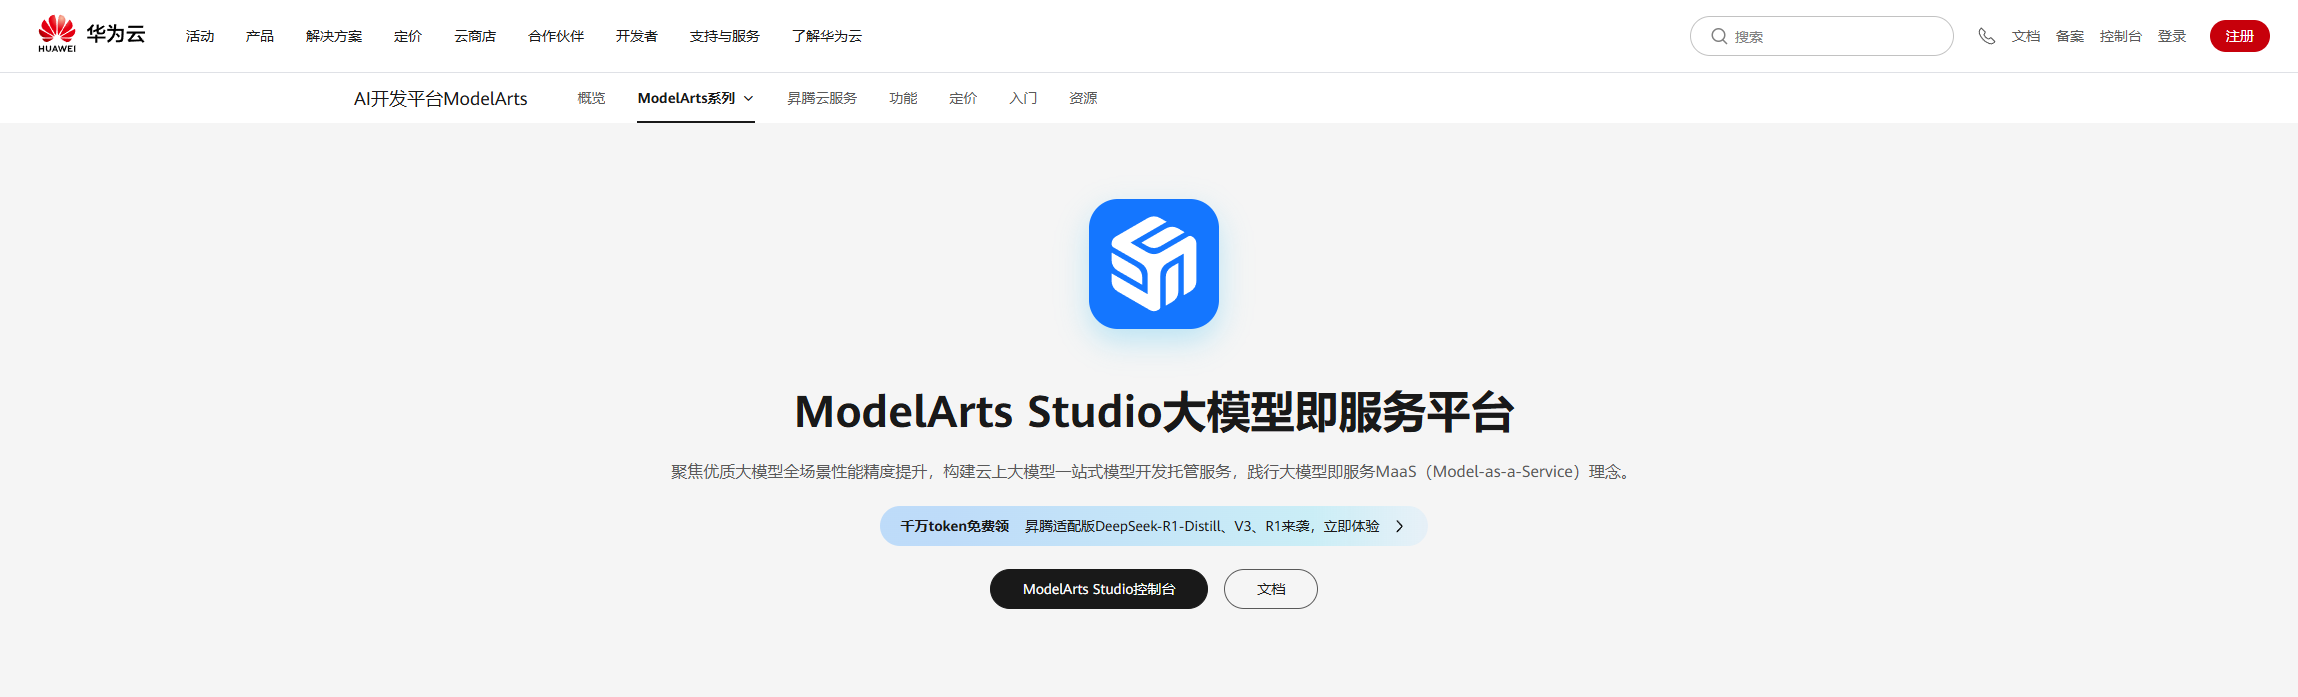Select the ModelArts系列 tab
Screen dimensions: 2298x697
695,98
